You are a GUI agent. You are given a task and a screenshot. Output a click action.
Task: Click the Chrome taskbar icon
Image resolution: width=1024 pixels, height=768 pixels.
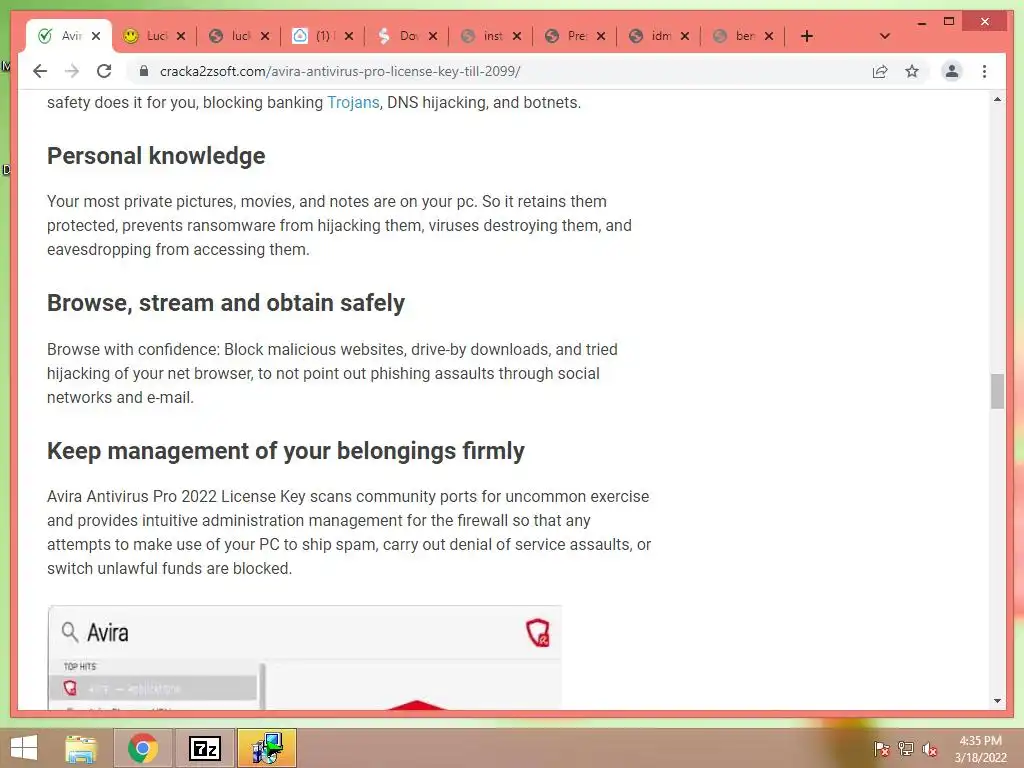(143, 748)
